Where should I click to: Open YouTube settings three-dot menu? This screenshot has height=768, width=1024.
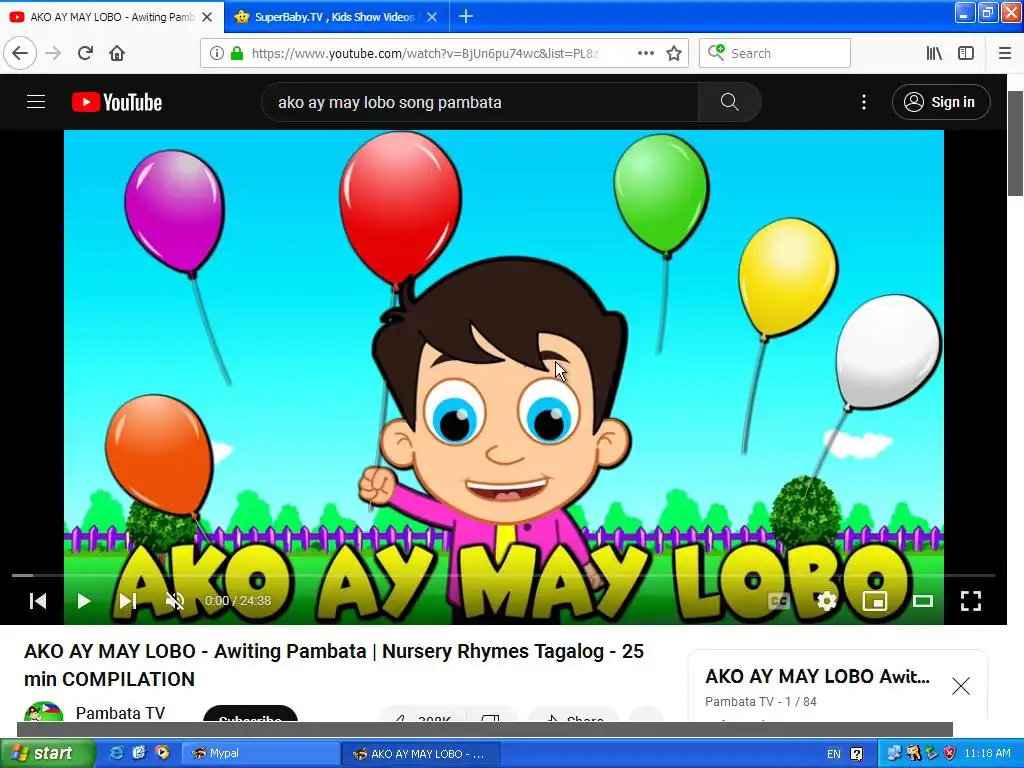click(x=863, y=102)
